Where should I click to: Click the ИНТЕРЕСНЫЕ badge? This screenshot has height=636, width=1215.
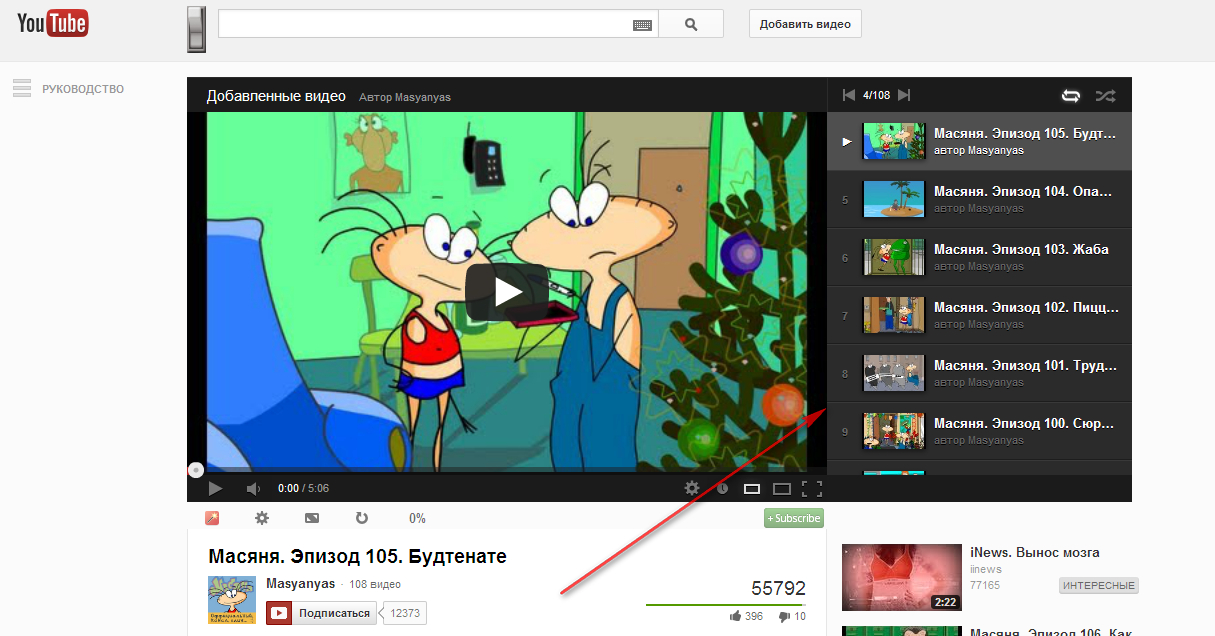point(1098,585)
